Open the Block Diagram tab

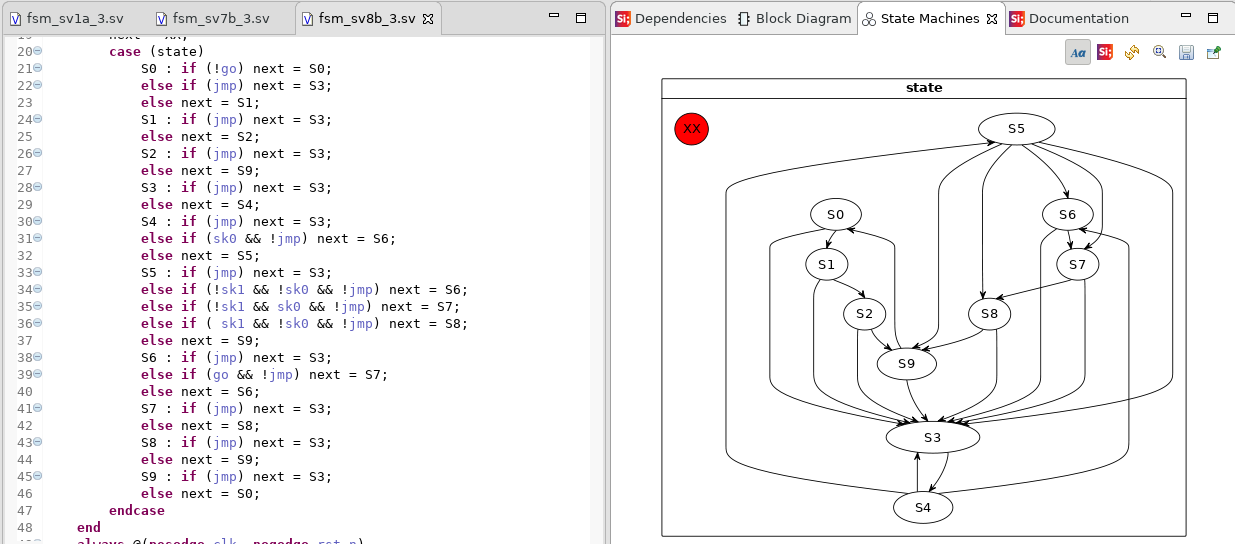point(794,18)
